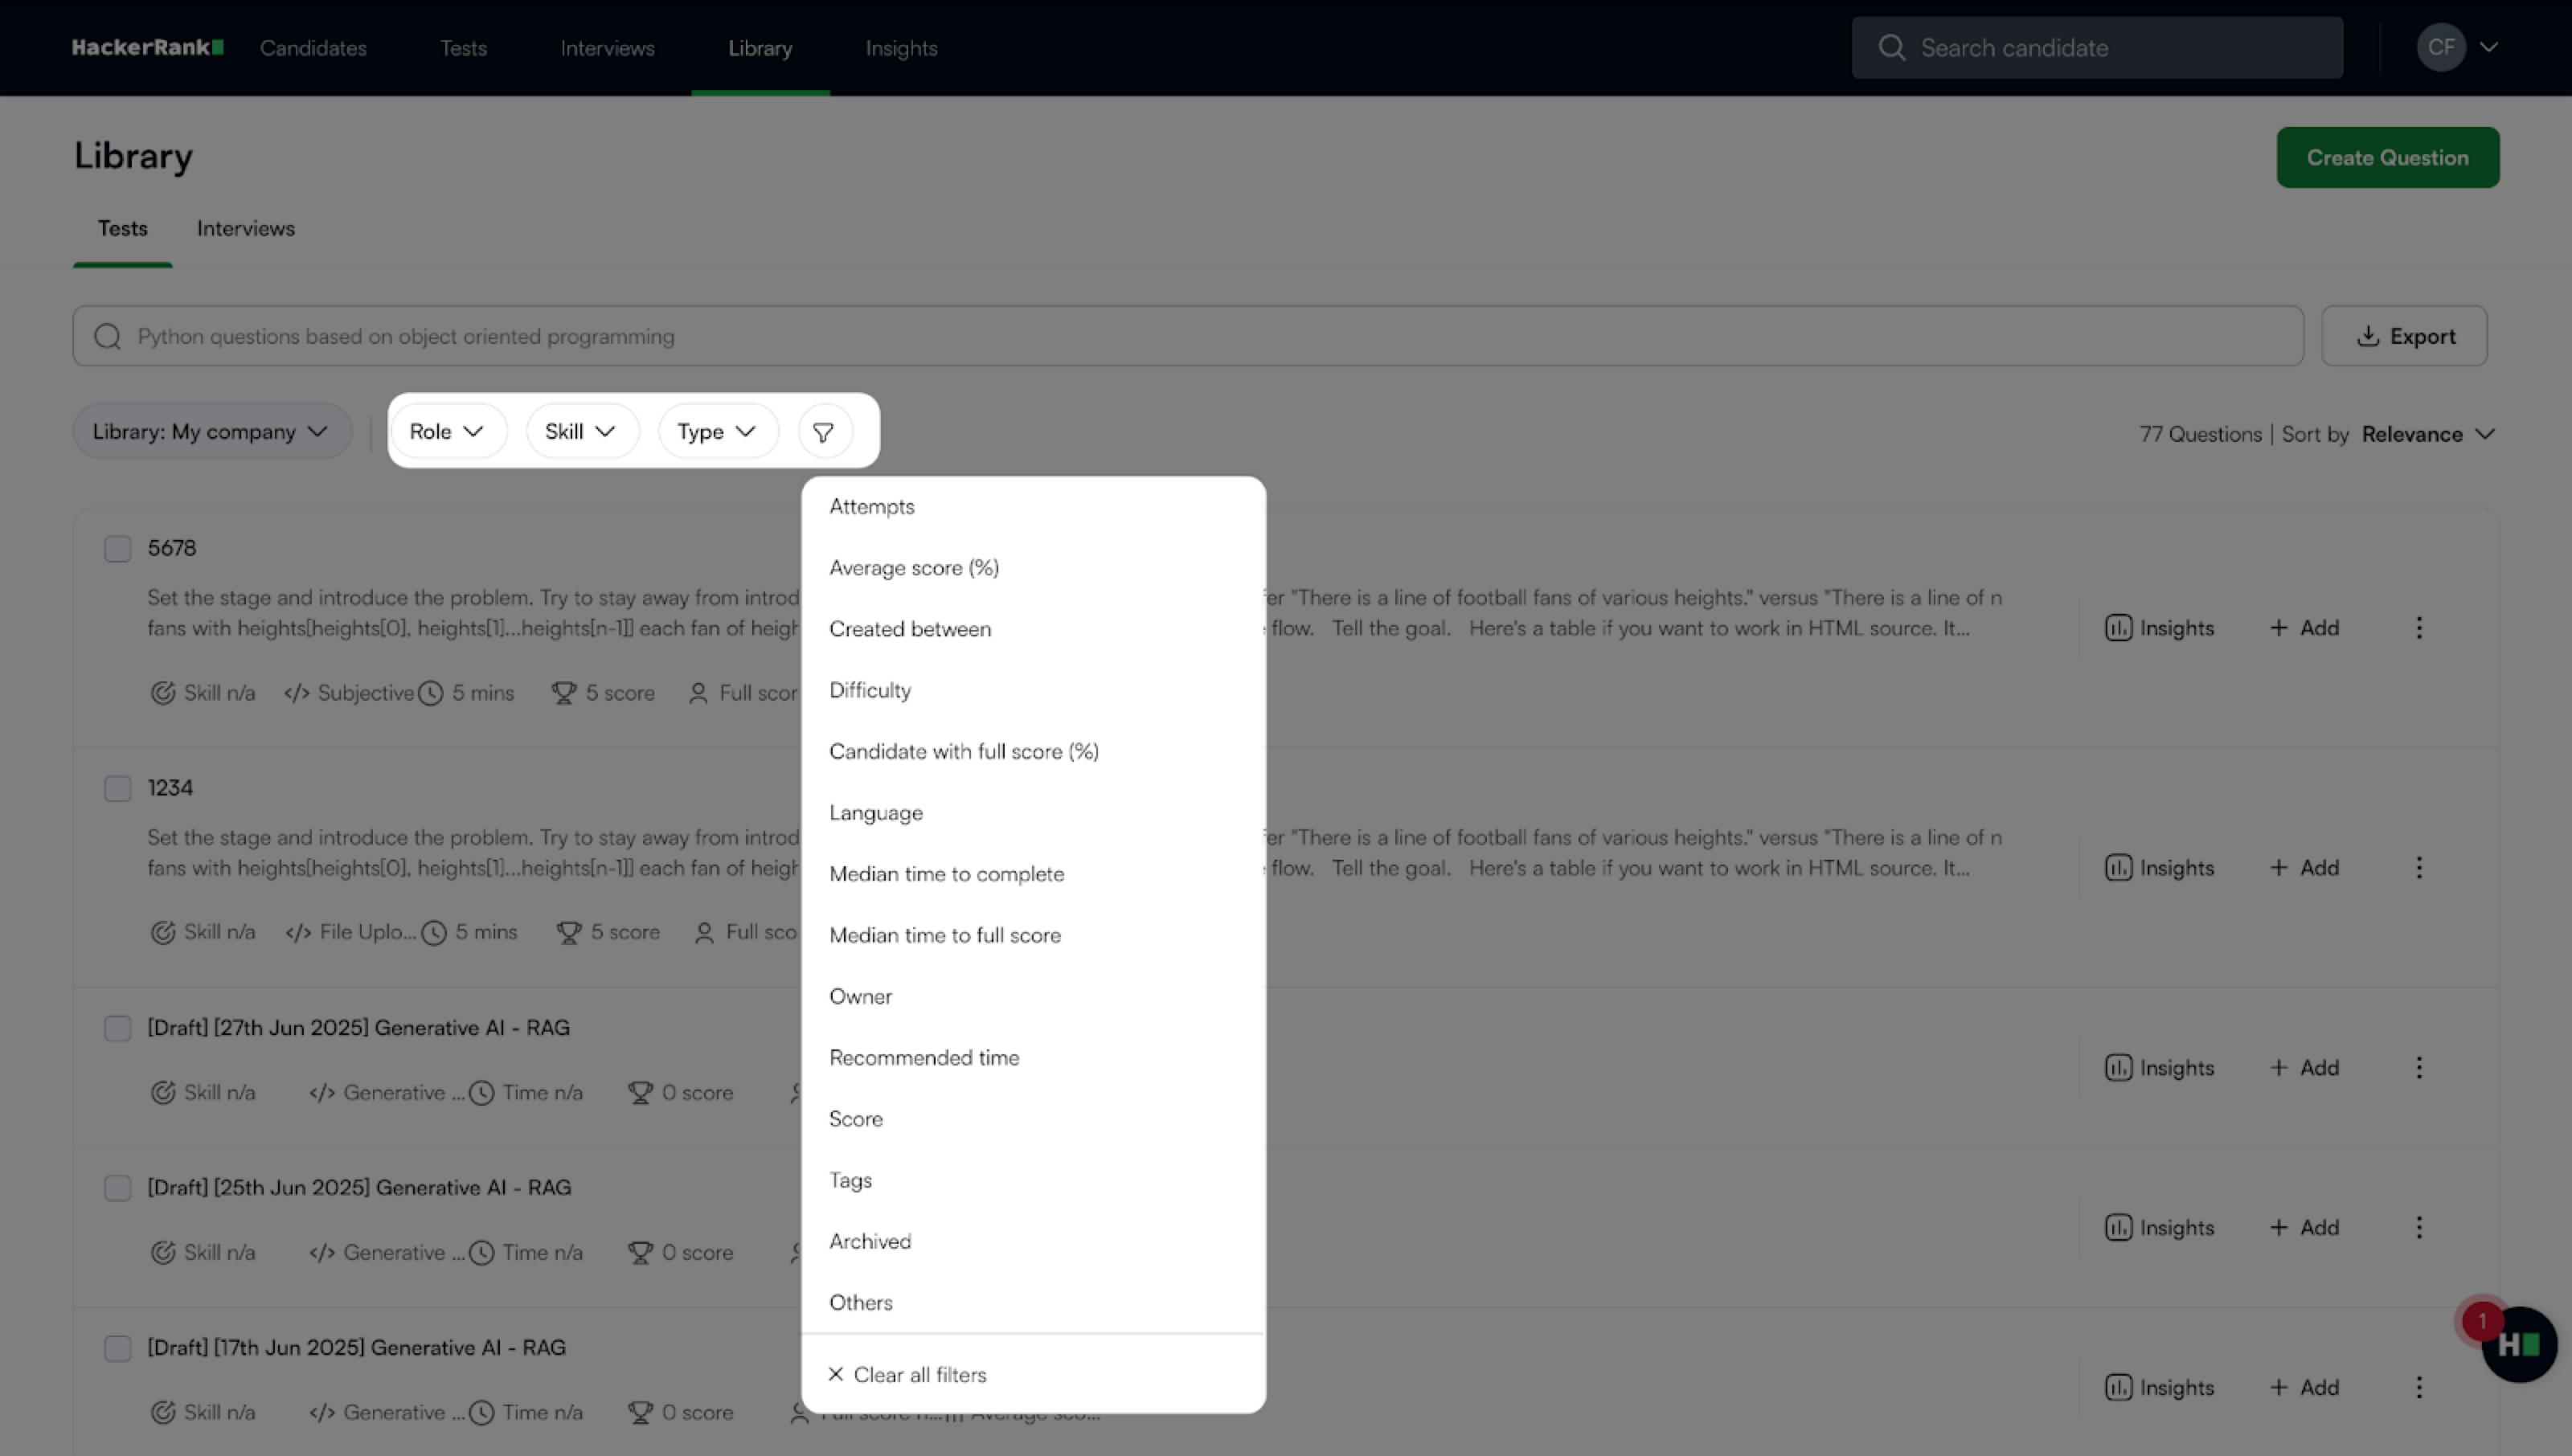
Task: Add the 25th Jun Generative AI question
Action: pyautogui.click(x=2304, y=1228)
